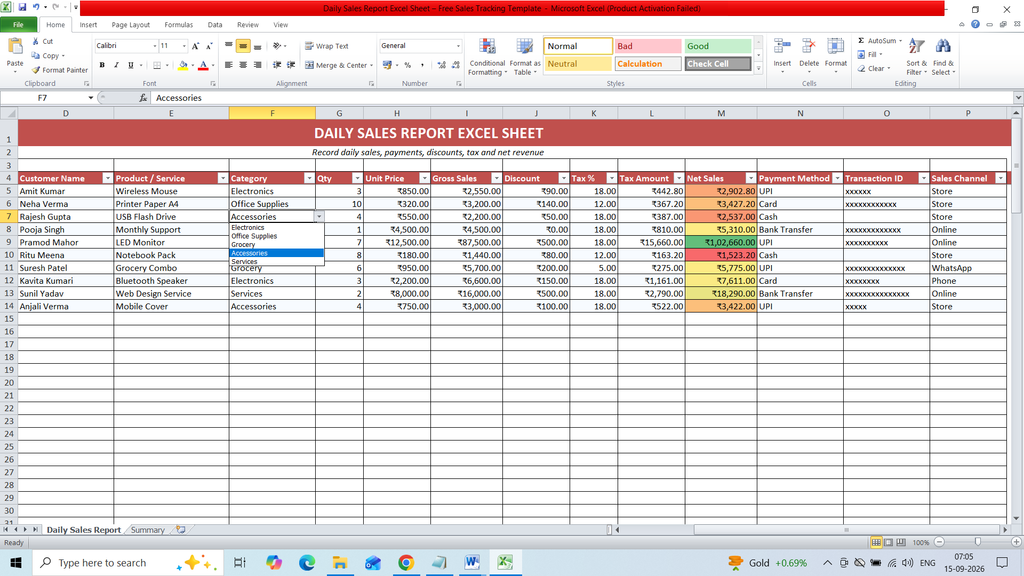Open the Customer Name filter dropdown

108,178
